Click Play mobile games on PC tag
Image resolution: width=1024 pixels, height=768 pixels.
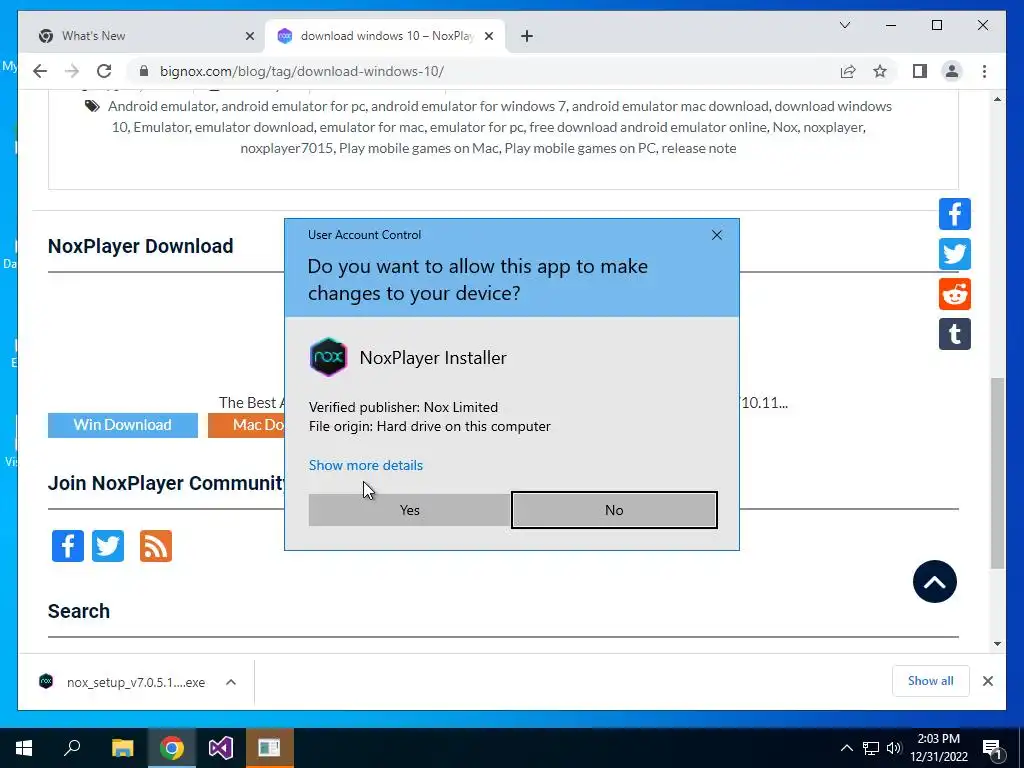point(580,148)
